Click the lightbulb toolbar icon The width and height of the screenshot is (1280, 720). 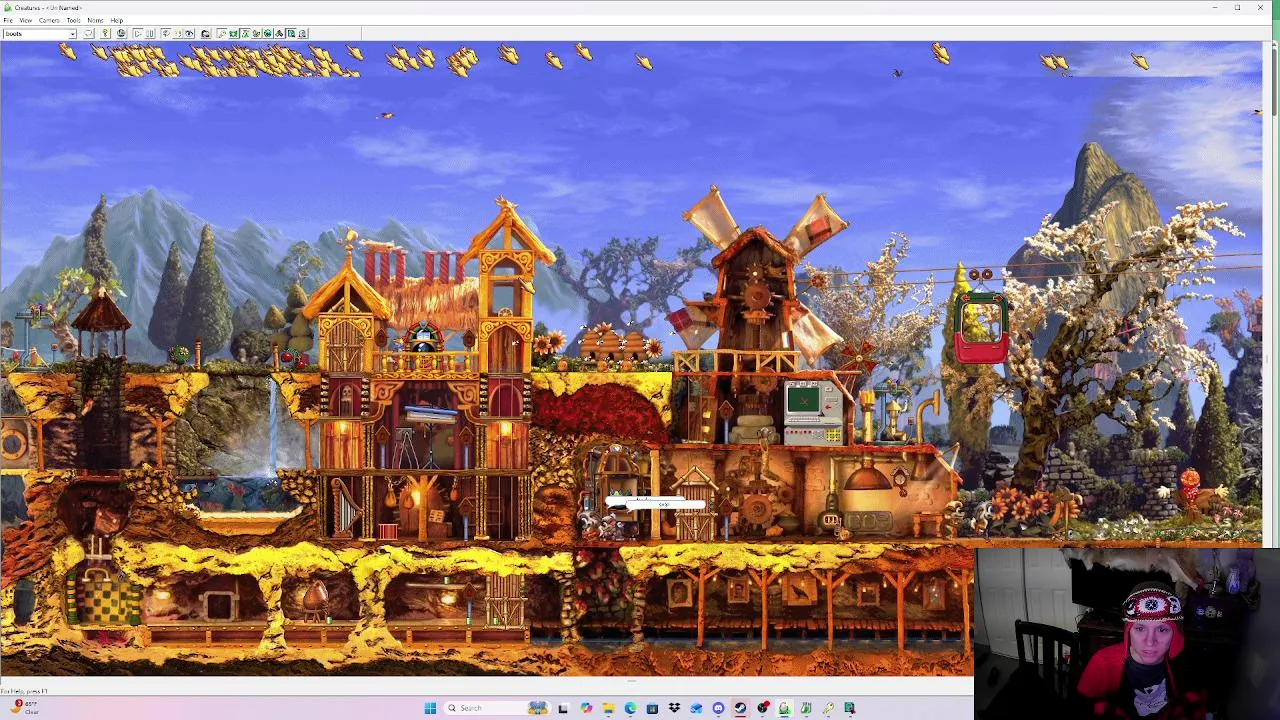click(105, 34)
